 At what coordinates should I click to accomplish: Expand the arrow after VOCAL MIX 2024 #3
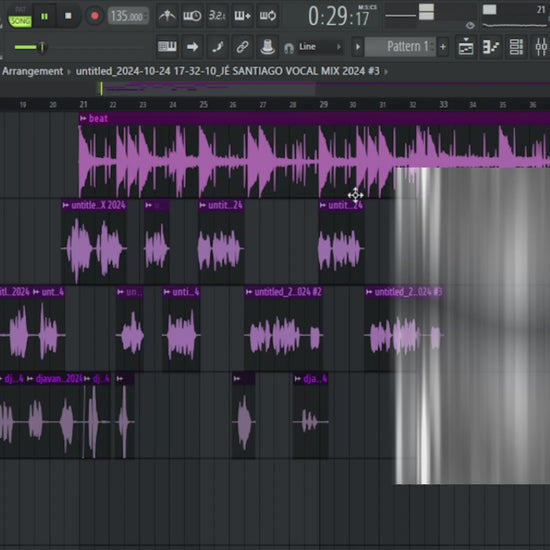386,72
